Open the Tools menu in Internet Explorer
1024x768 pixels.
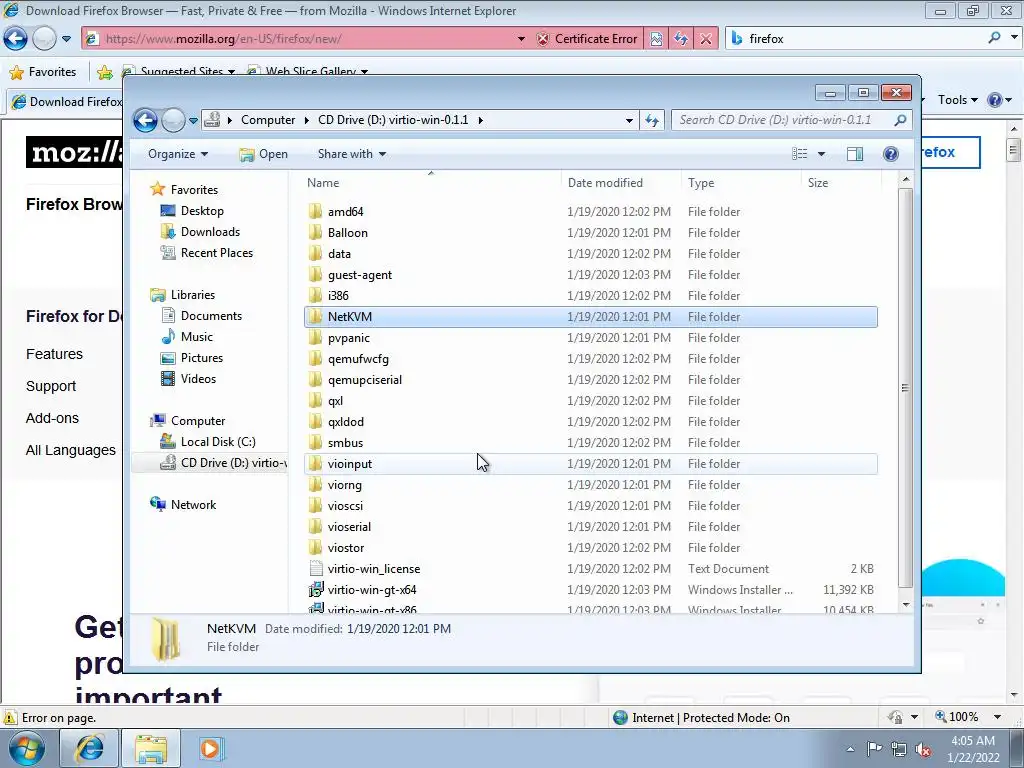[957, 100]
